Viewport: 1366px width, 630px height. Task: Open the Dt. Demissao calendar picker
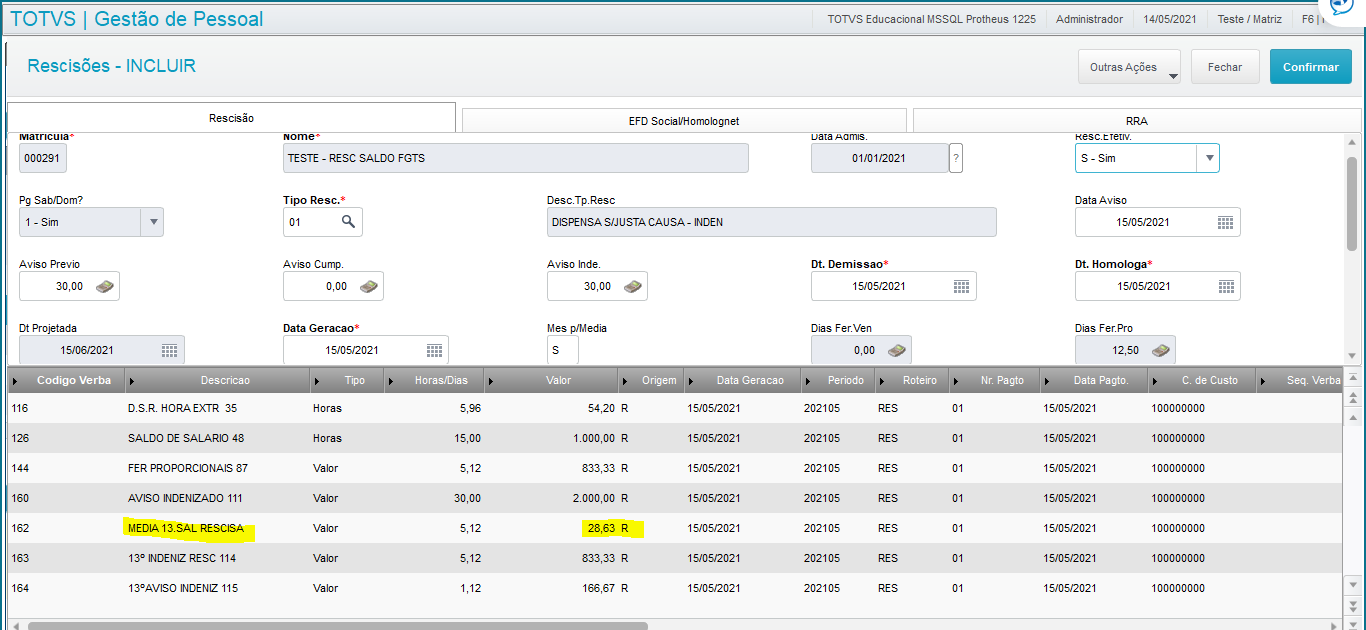tap(961, 286)
